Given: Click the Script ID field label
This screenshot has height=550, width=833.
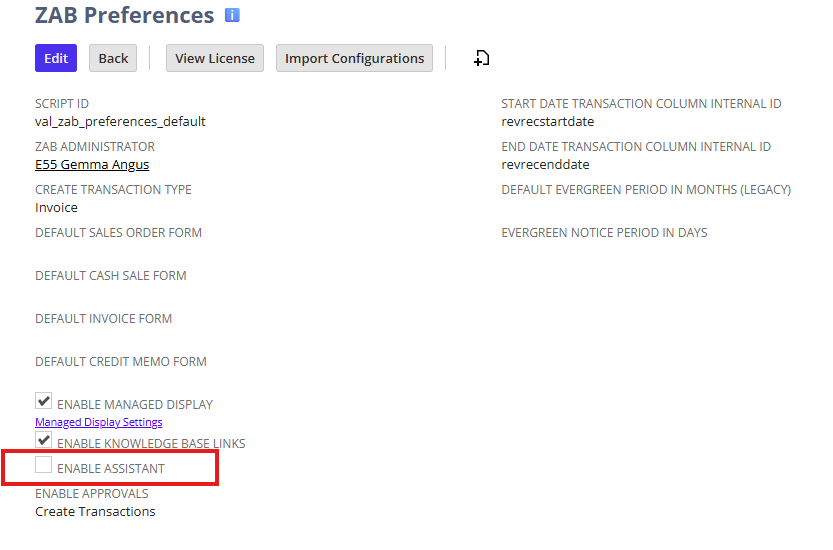Looking at the screenshot, I should point(62,104).
